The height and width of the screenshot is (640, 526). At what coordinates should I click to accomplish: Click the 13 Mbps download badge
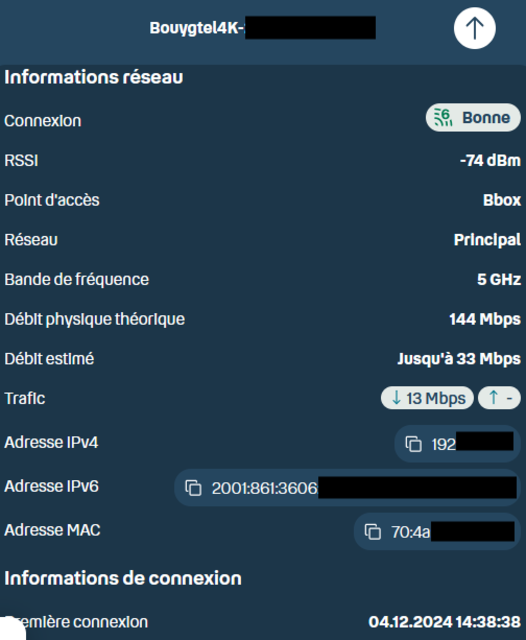click(427, 398)
